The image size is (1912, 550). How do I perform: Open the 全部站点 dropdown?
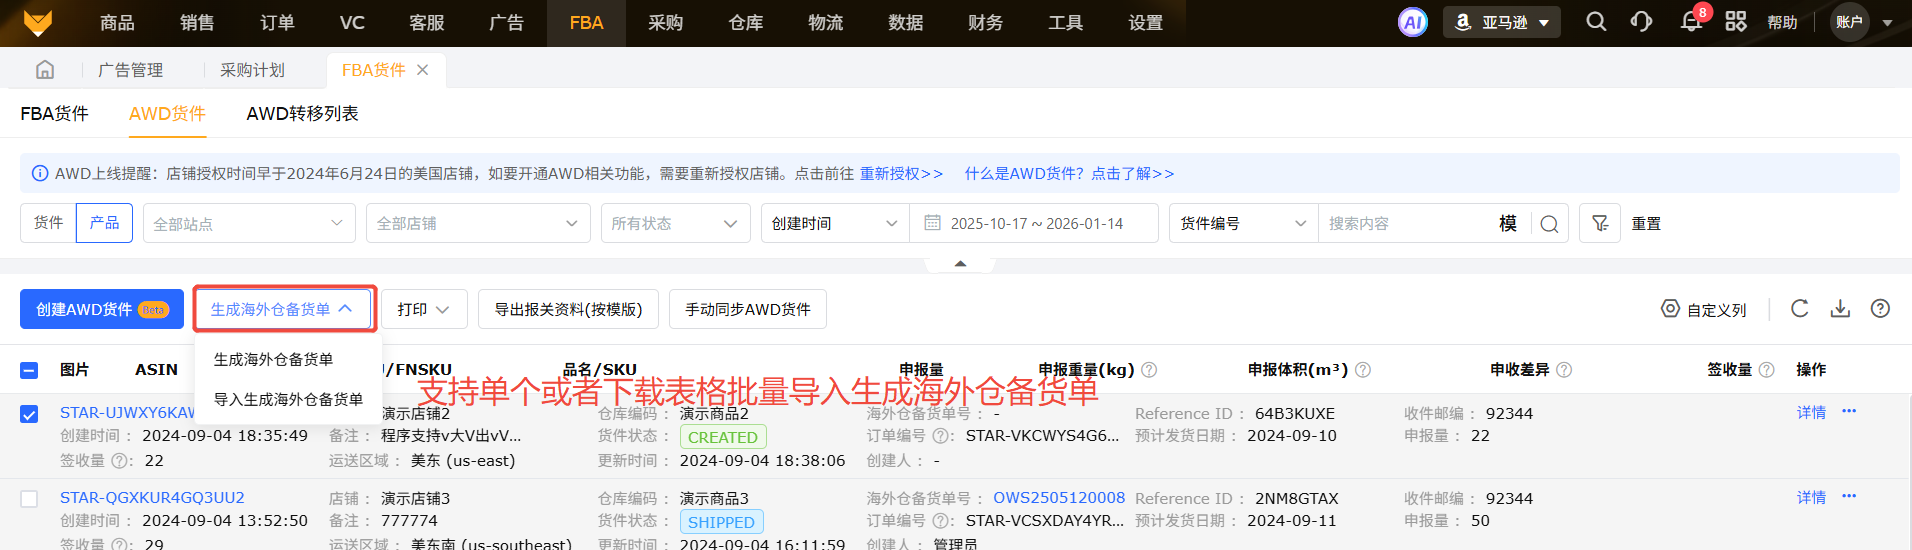point(249,223)
